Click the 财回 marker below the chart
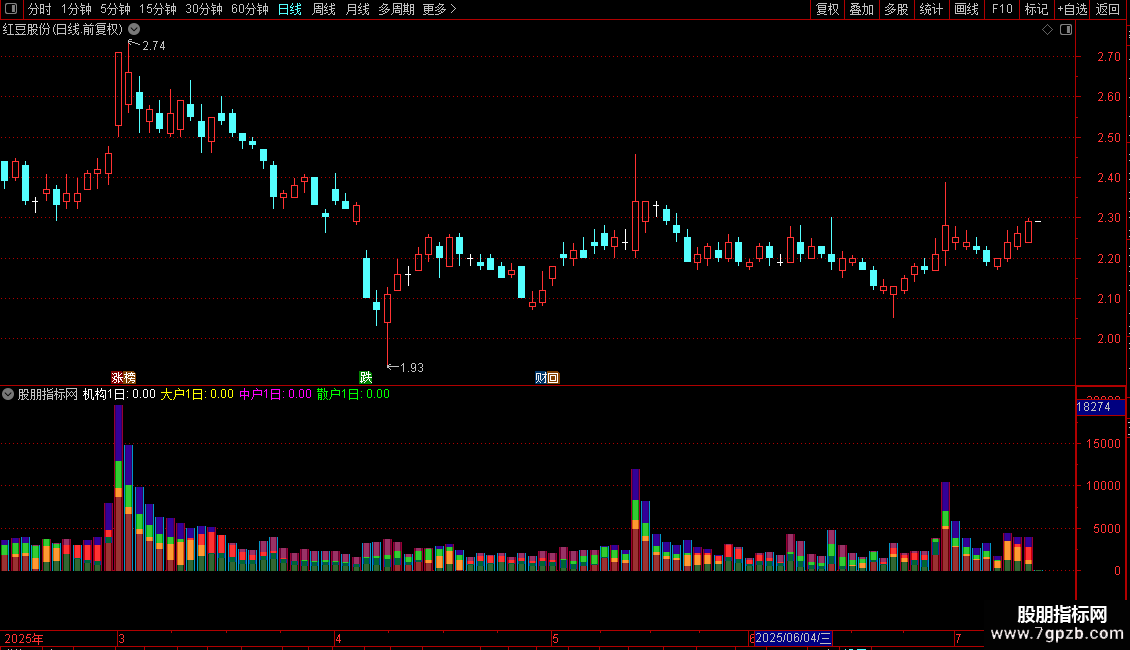The image size is (1130, 650). pos(547,378)
